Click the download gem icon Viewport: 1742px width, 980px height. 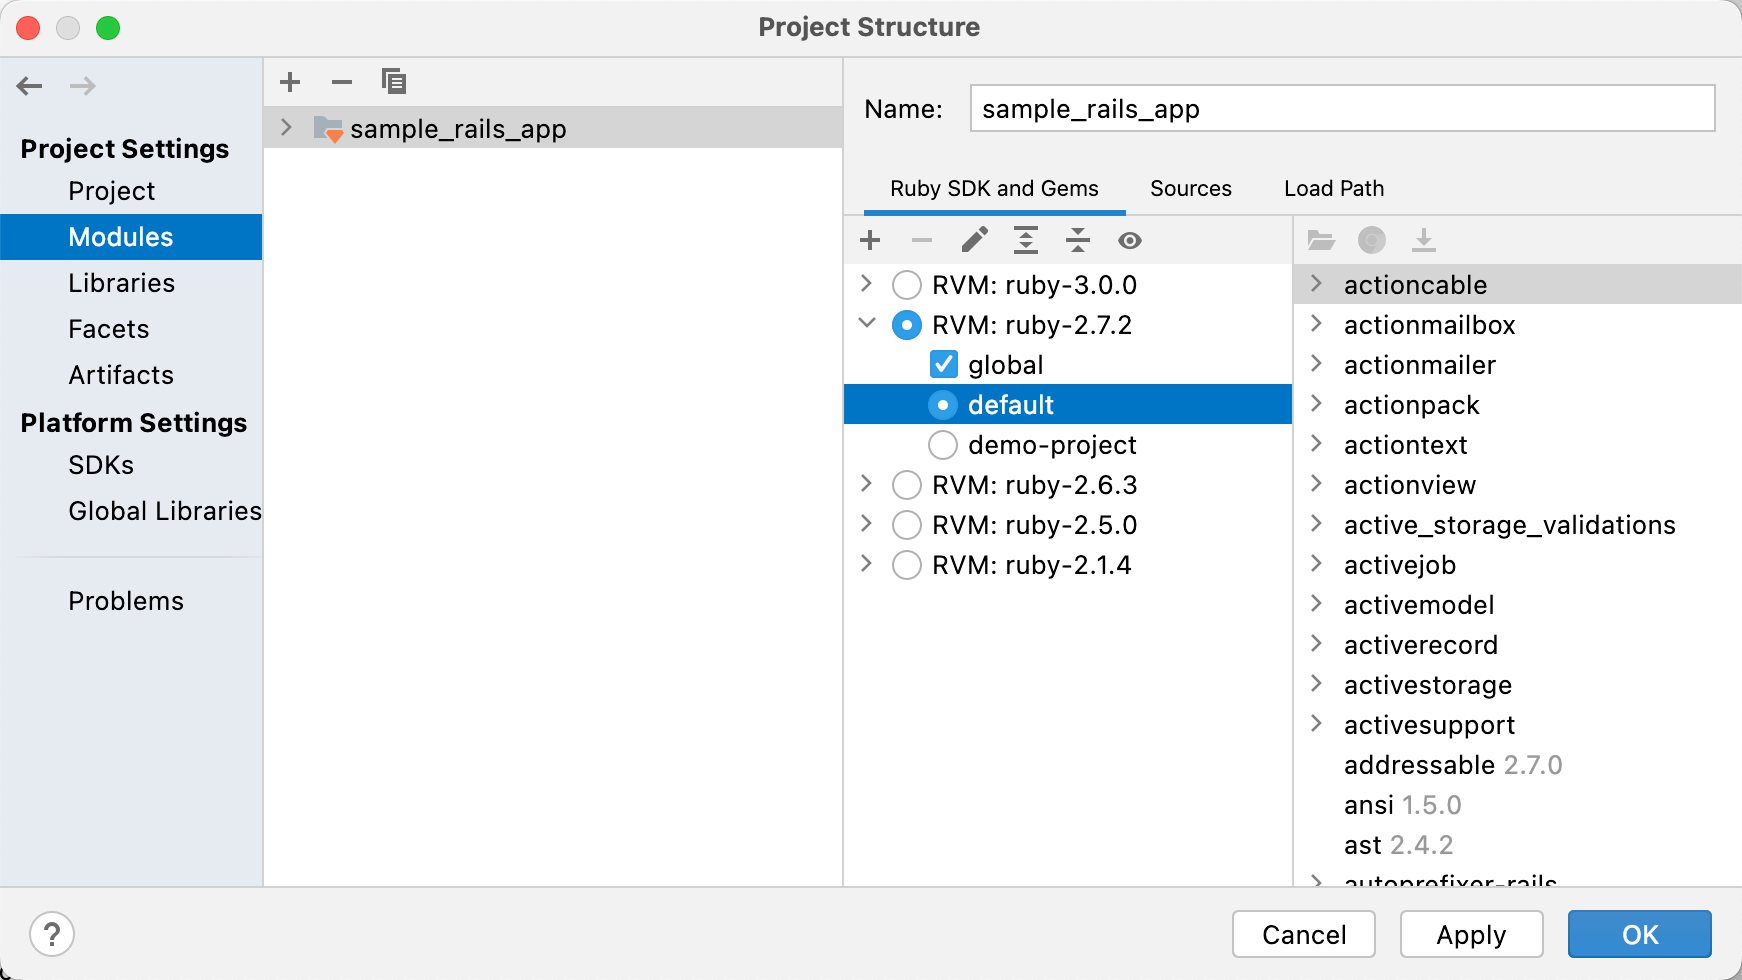(1424, 240)
